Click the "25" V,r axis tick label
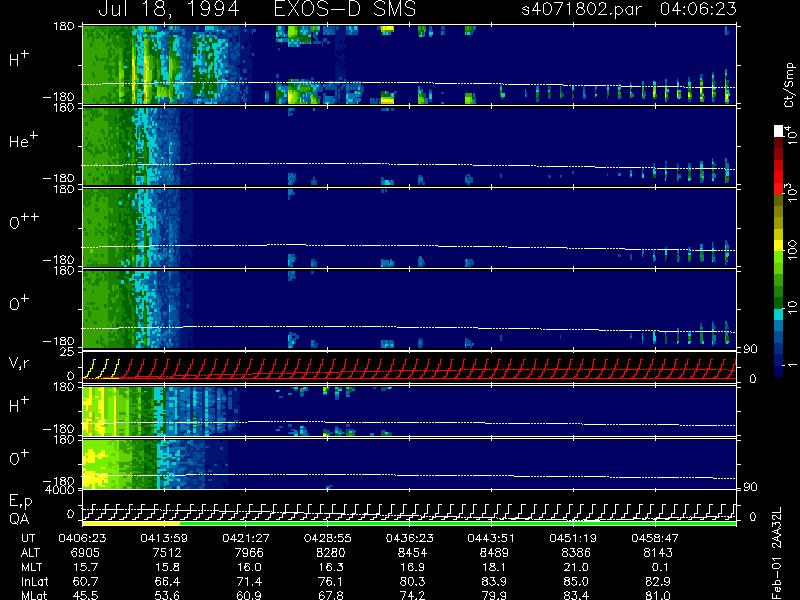Image resolution: width=800 pixels, height=600 pixels. [x=69, y=352]
